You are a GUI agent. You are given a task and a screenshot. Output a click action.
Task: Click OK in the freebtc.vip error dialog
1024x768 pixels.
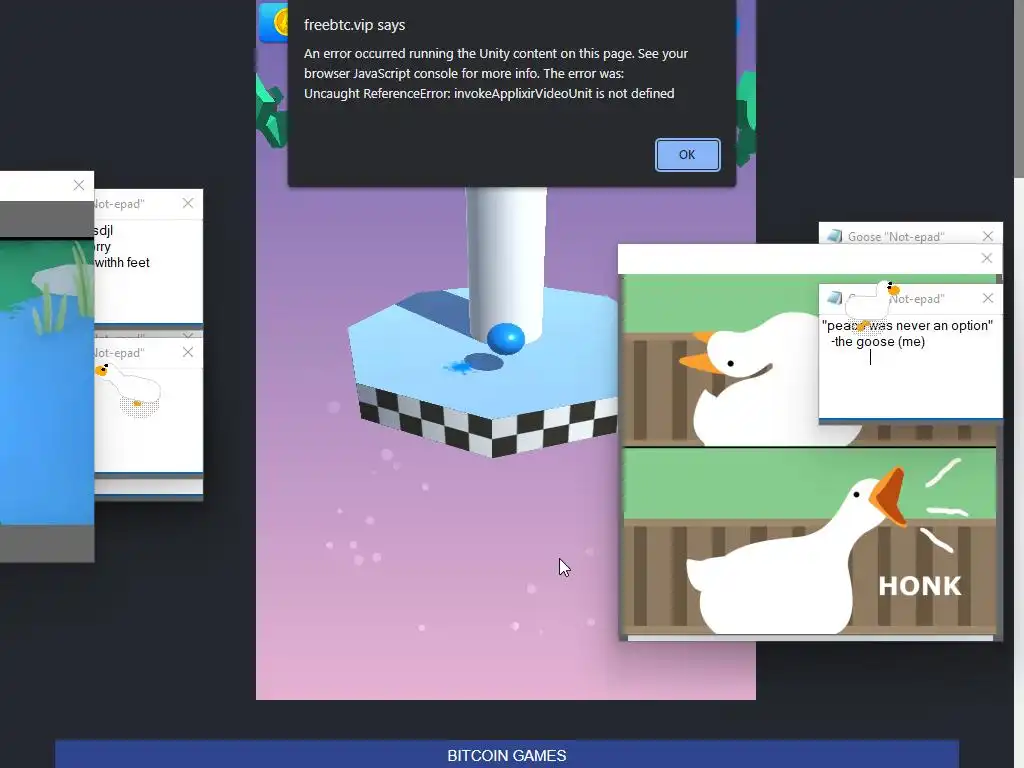tap(687, 155)
